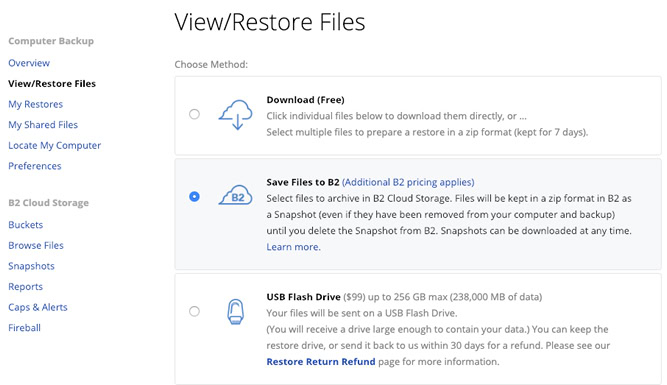
Task: Open Buckets under B2 Cloud Storage
Action: pos(26,225)
